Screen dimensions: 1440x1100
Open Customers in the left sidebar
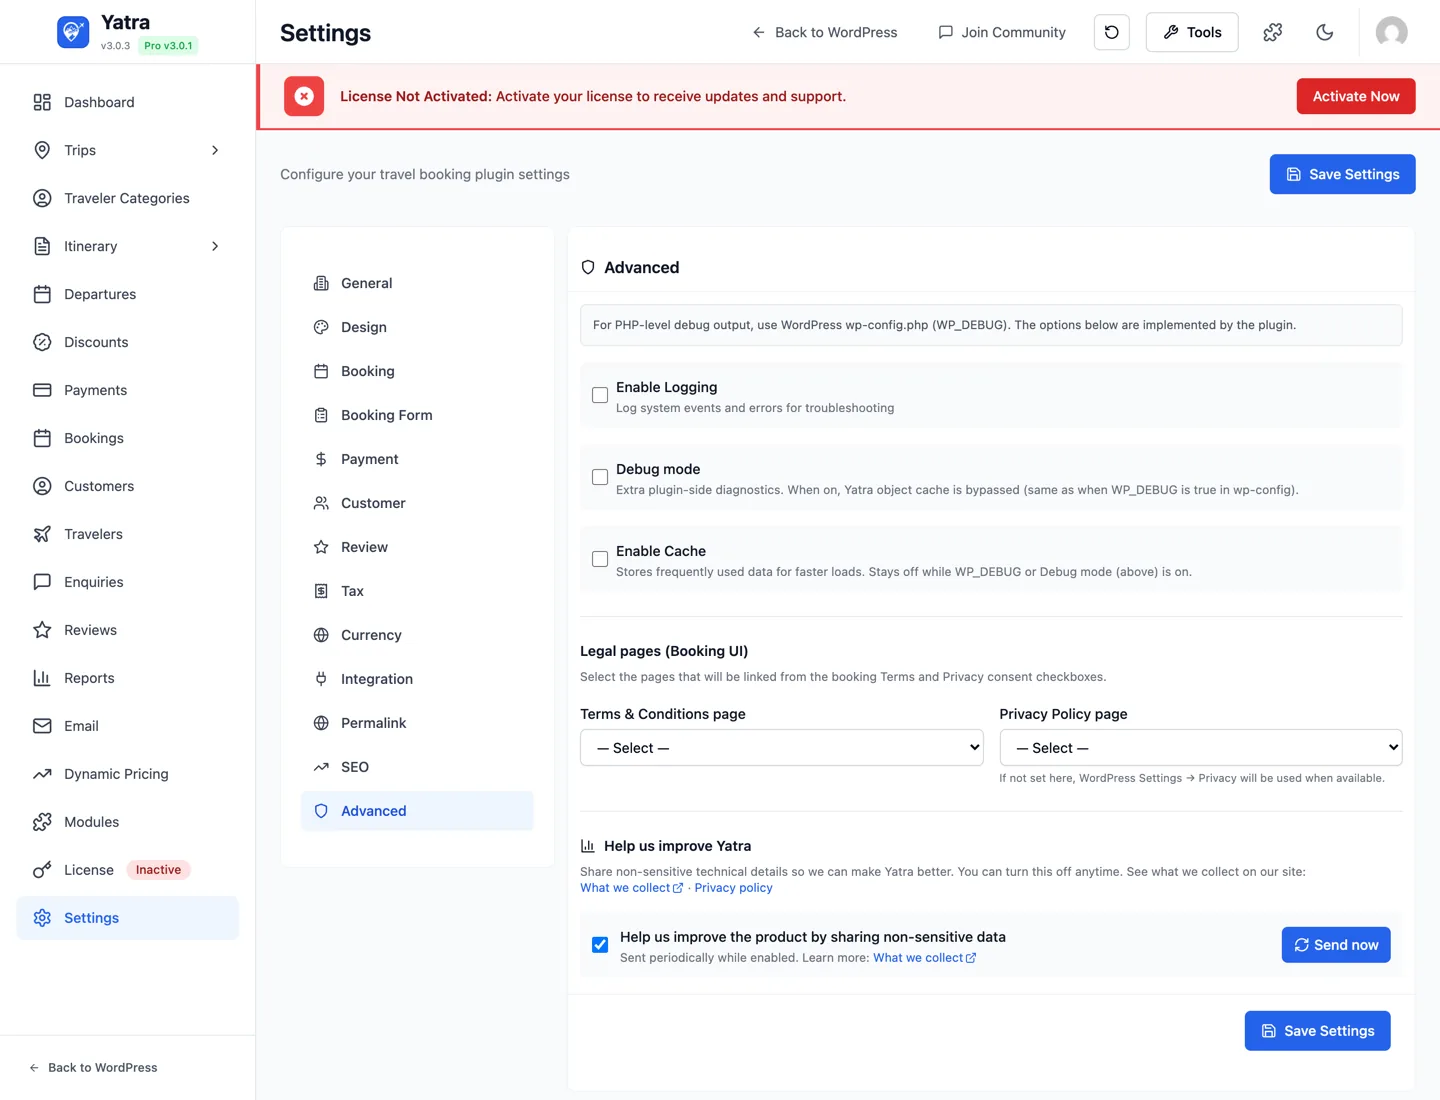point(128,486)
